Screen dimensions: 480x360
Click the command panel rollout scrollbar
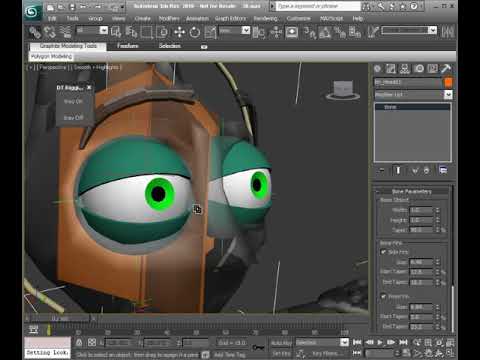[x=452, y=308]
